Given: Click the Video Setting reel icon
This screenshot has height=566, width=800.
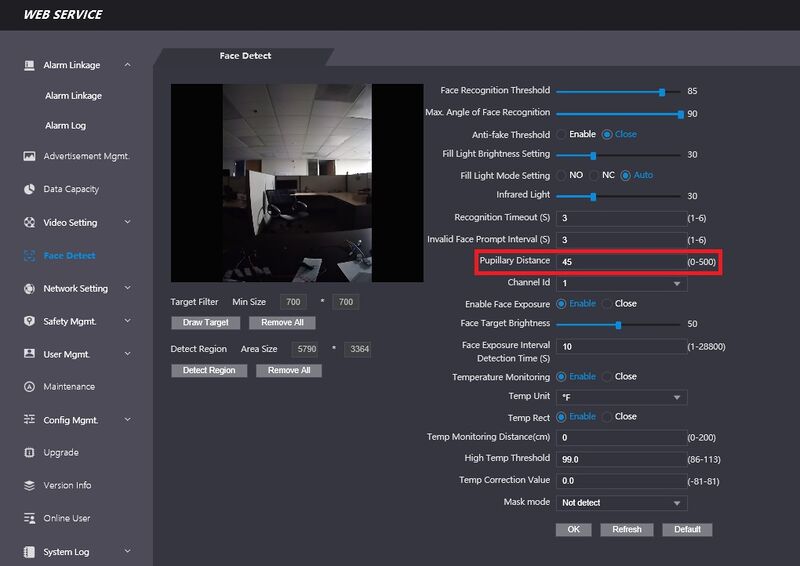Looking at the screenshot, I should [x=30, y=223].
